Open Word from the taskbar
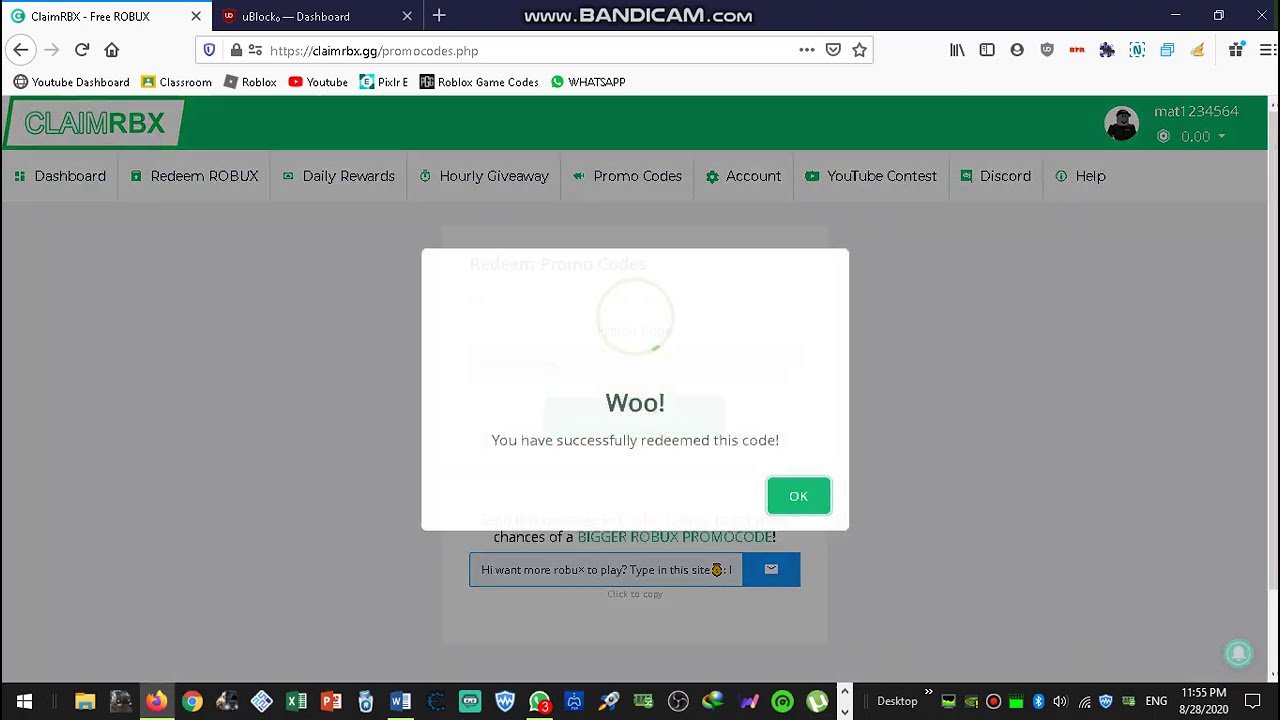The height and width of the screenshot is (720, 1280). [400, 702]
